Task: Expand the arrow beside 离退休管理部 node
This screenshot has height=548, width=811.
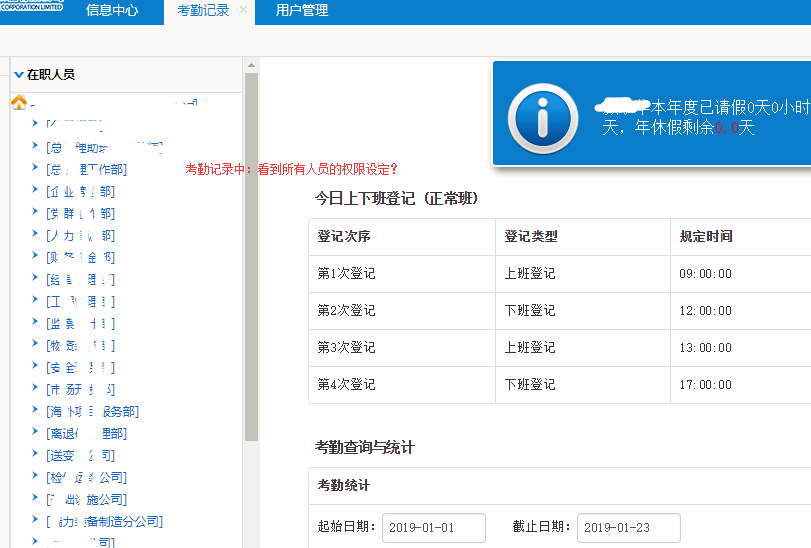Action: click(35, 432)
